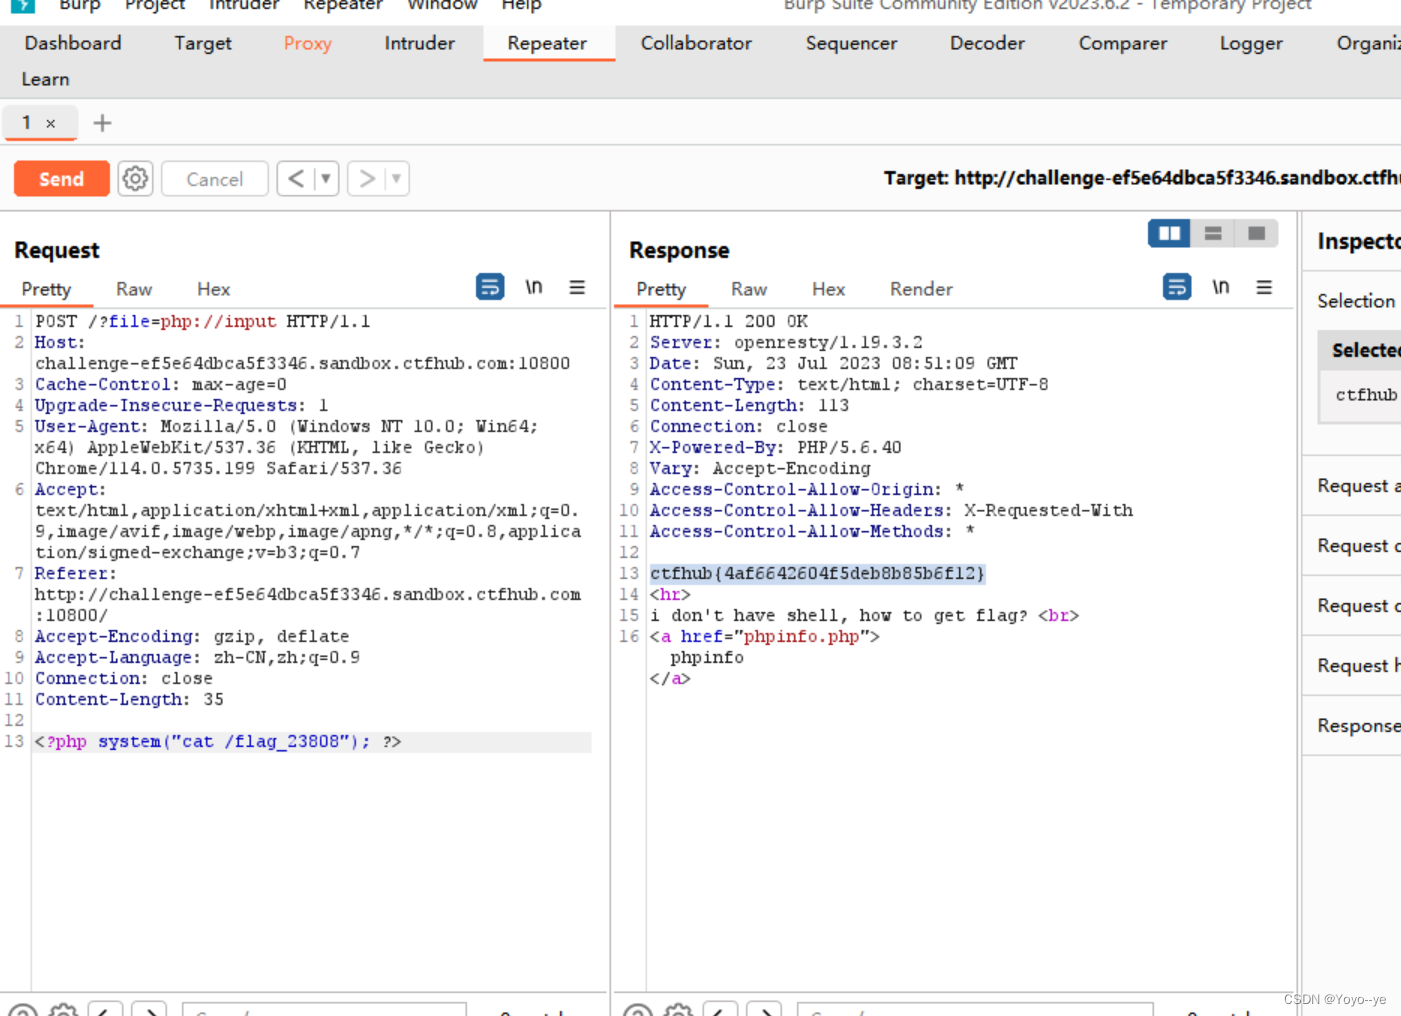This screenshot has height=1016, width=1401.
Task: Click the Target URL label
Action: (x=1142, y=178)
